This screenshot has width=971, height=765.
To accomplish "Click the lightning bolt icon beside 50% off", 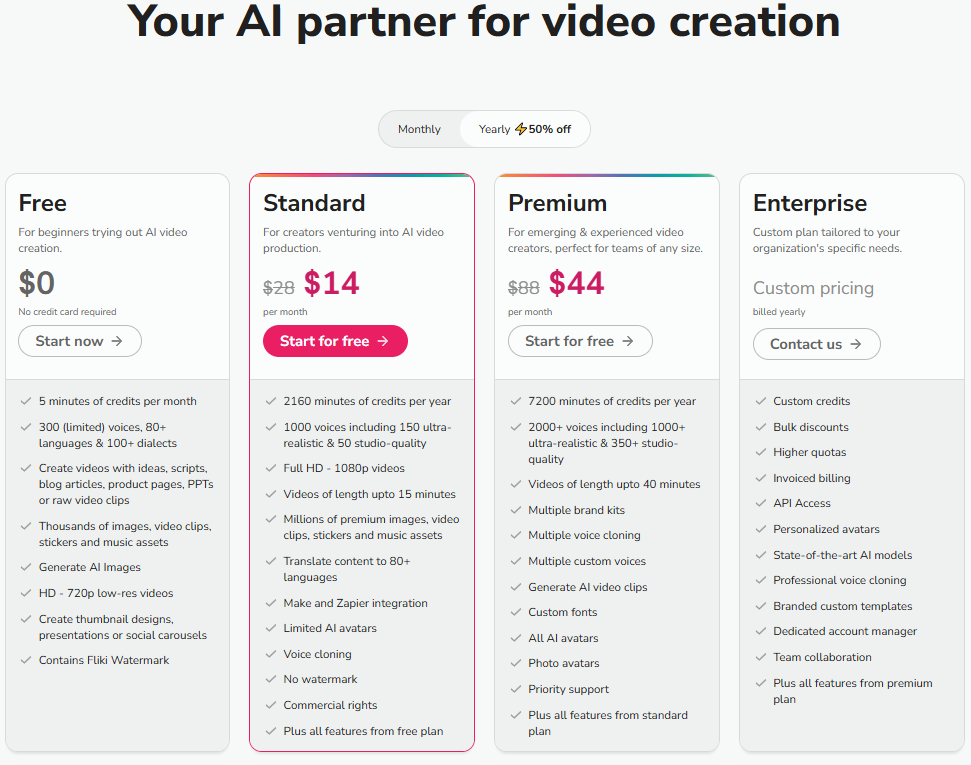I will point(520,129).
